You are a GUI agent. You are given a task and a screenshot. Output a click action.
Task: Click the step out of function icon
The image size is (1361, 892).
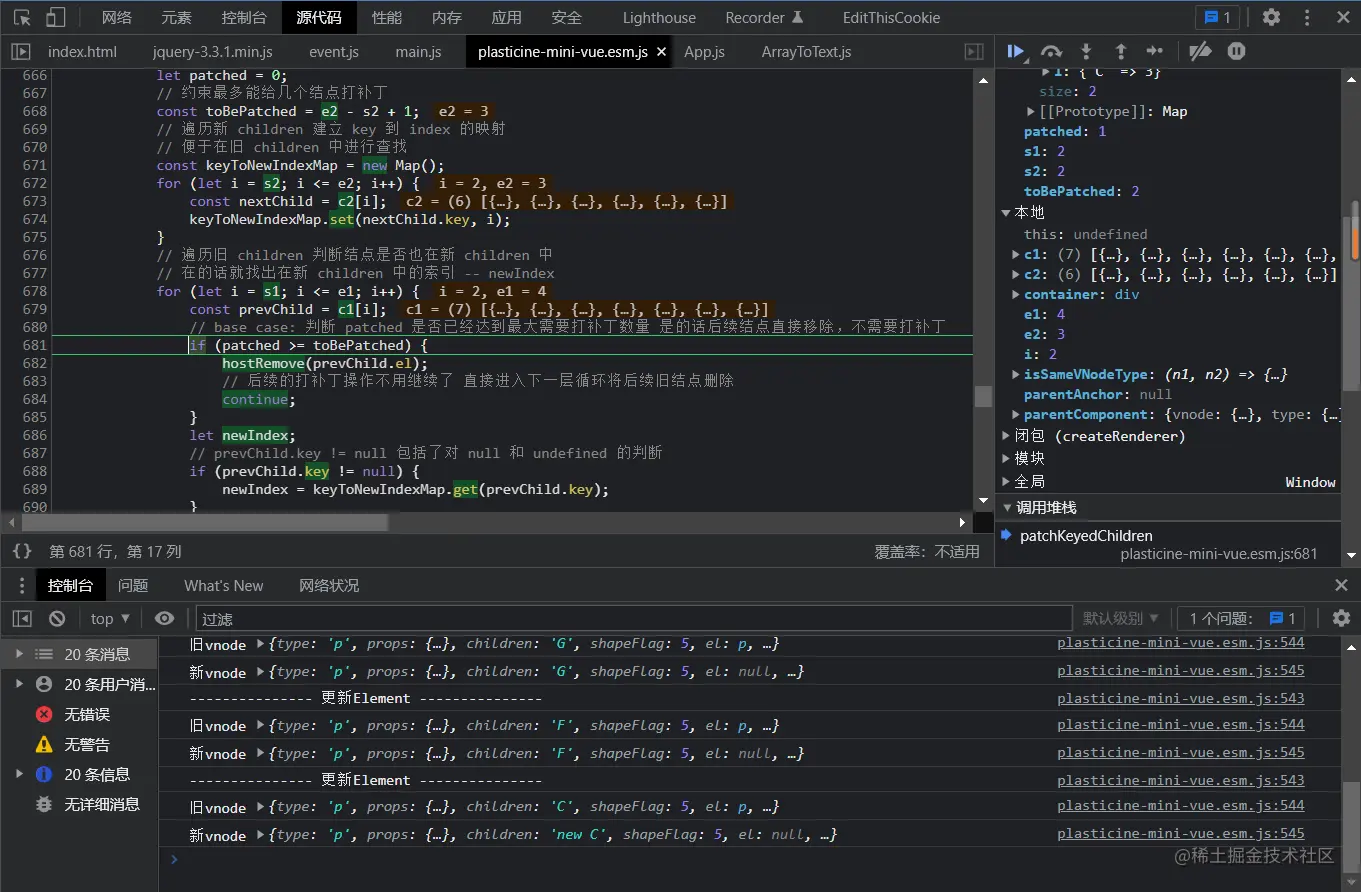tap(1120, 52)
